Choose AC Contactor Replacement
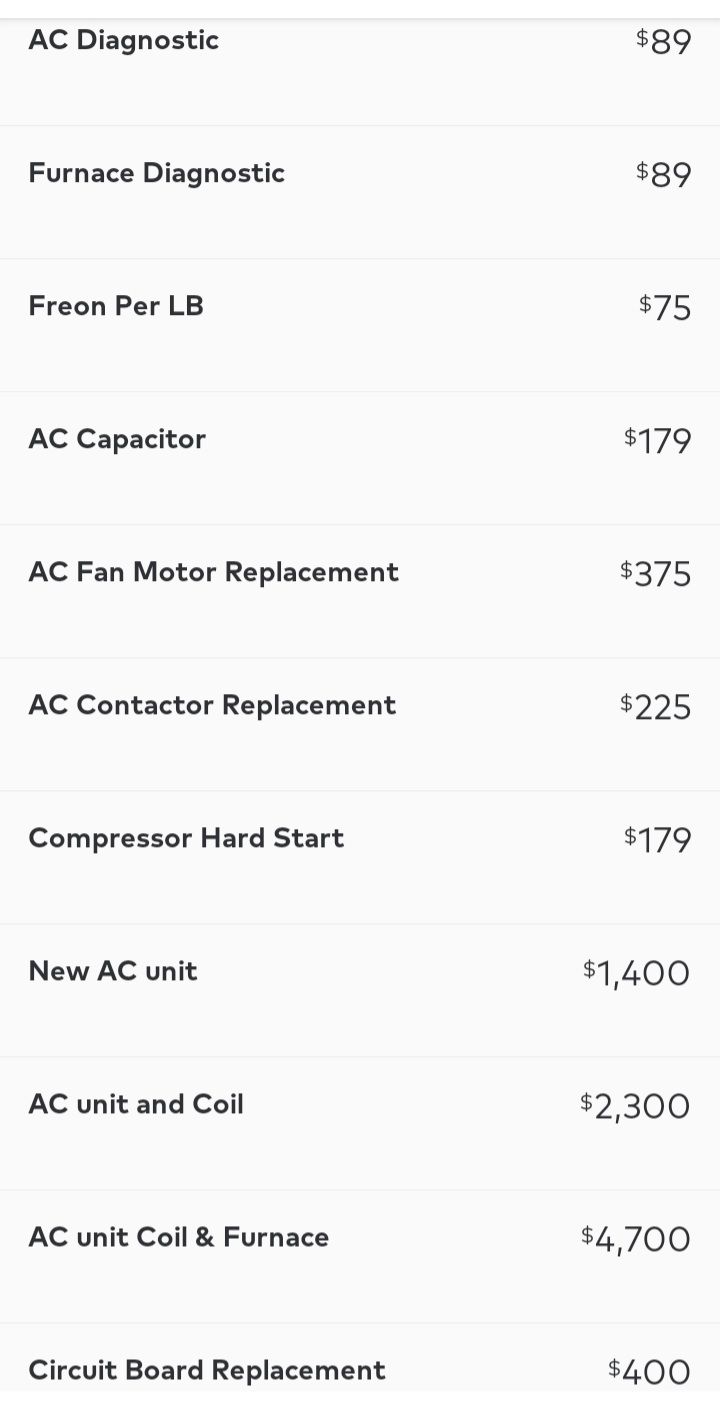 coord(360,724)
